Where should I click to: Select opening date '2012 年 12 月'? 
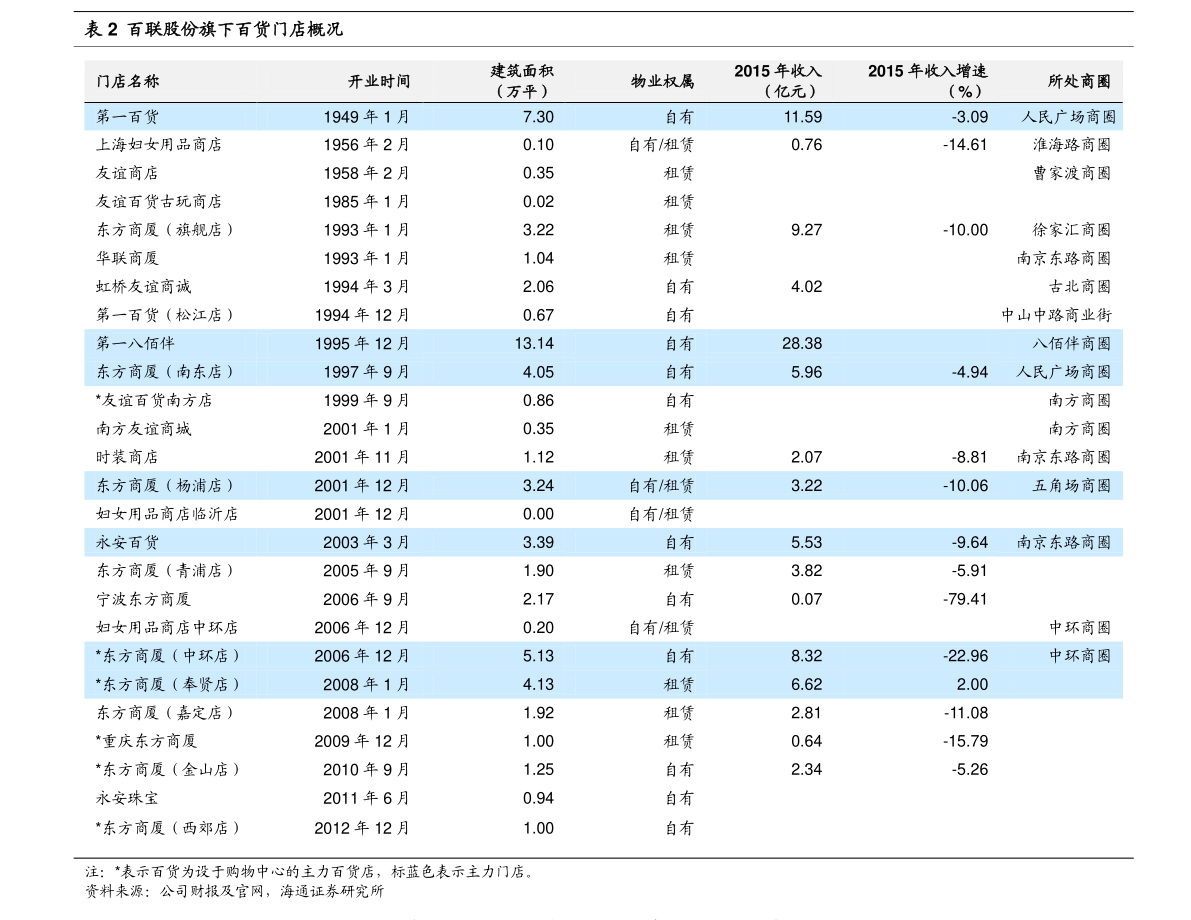click(362, 828)
